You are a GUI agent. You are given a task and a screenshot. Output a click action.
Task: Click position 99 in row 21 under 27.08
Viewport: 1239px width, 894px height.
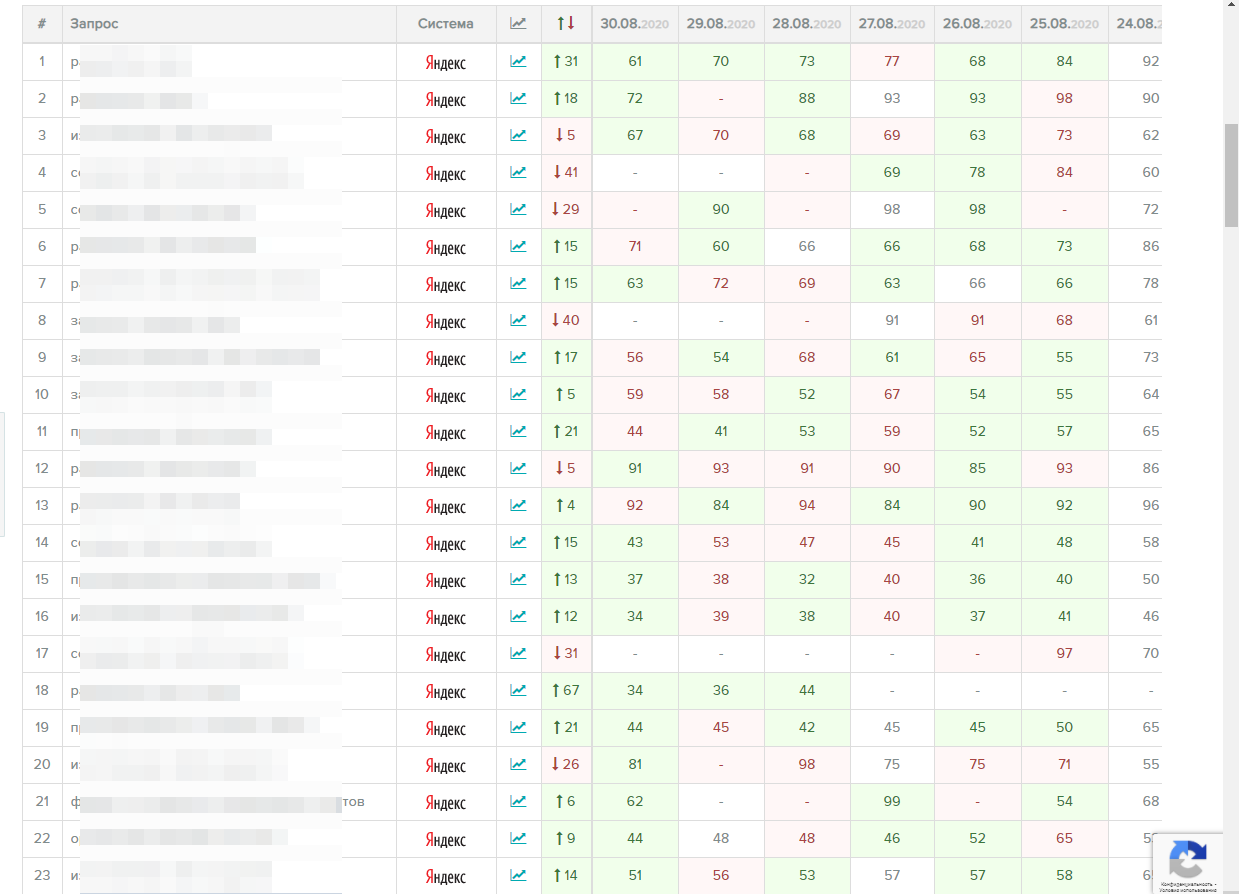point(892,801)
